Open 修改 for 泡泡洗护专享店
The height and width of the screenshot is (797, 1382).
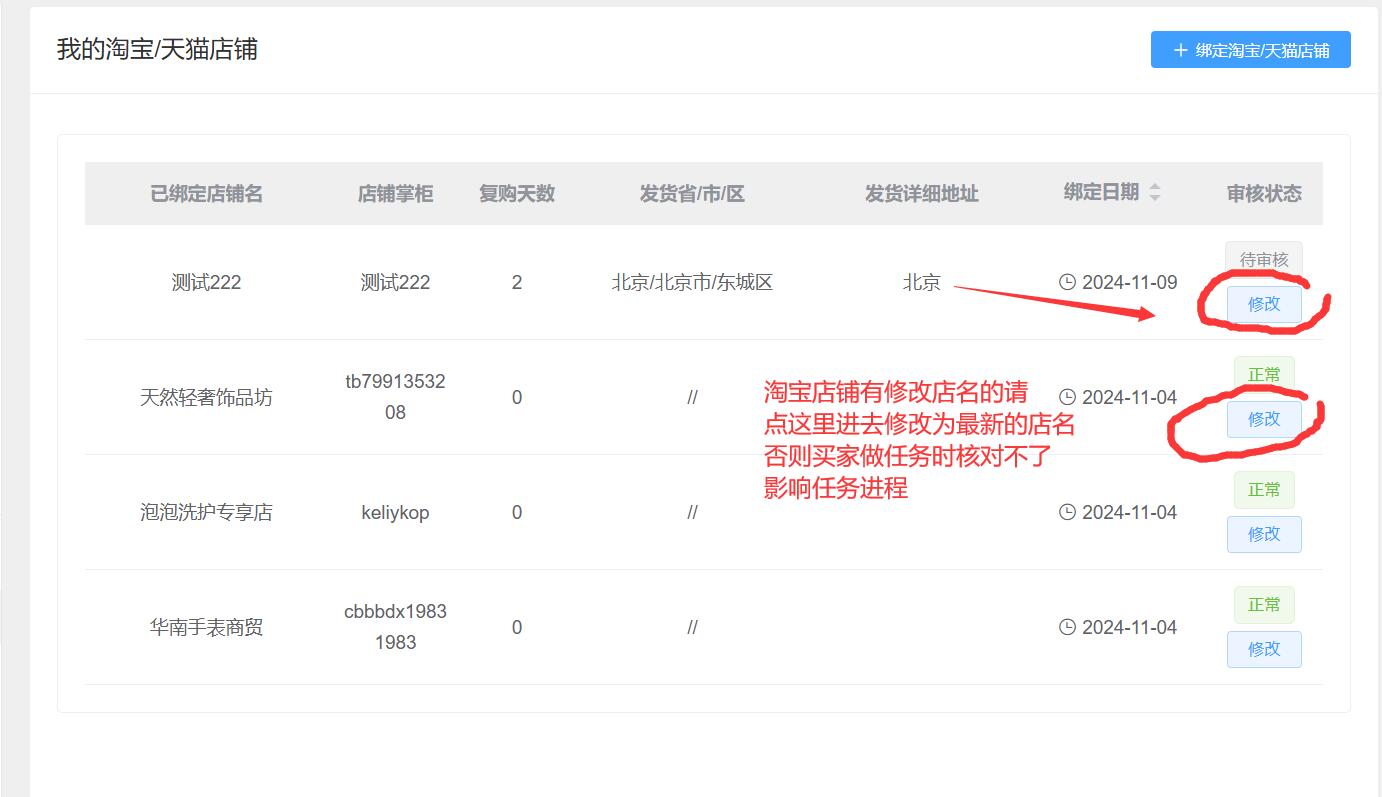point(1264,534)
